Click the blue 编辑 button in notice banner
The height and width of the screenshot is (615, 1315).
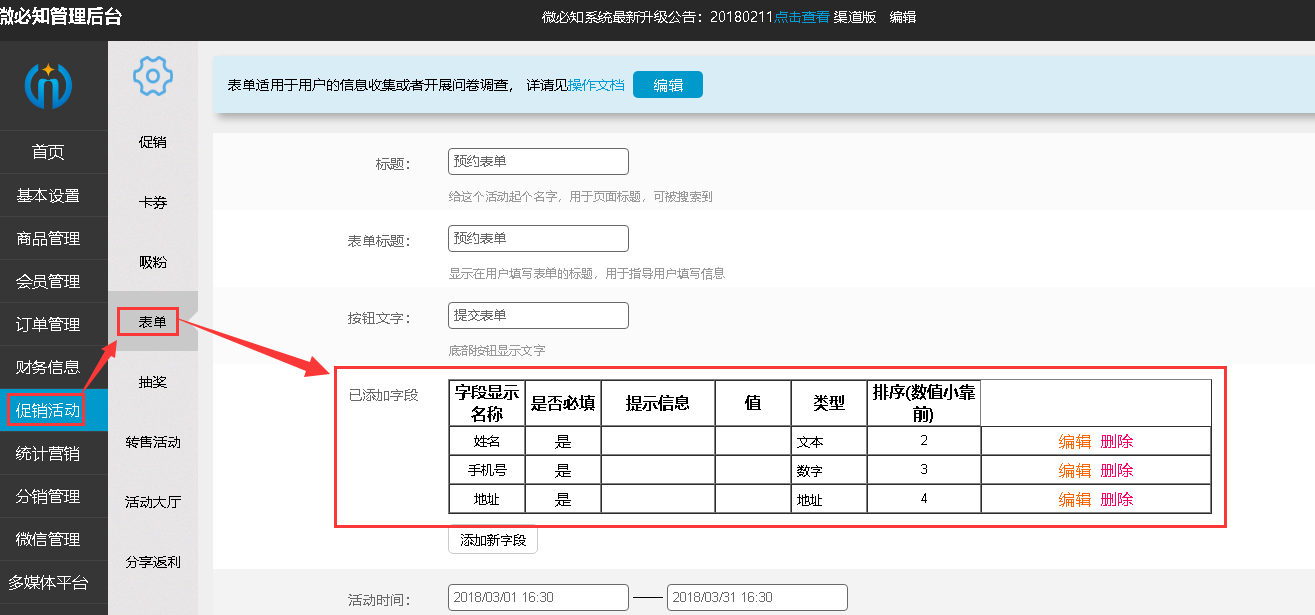point(668,85)
